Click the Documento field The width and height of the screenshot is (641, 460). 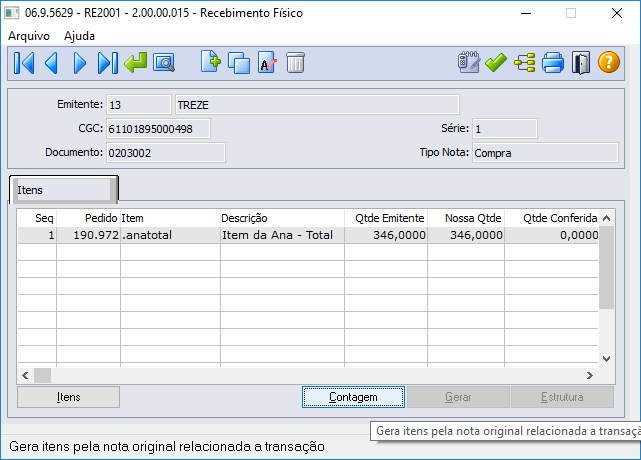click(166, 153)
